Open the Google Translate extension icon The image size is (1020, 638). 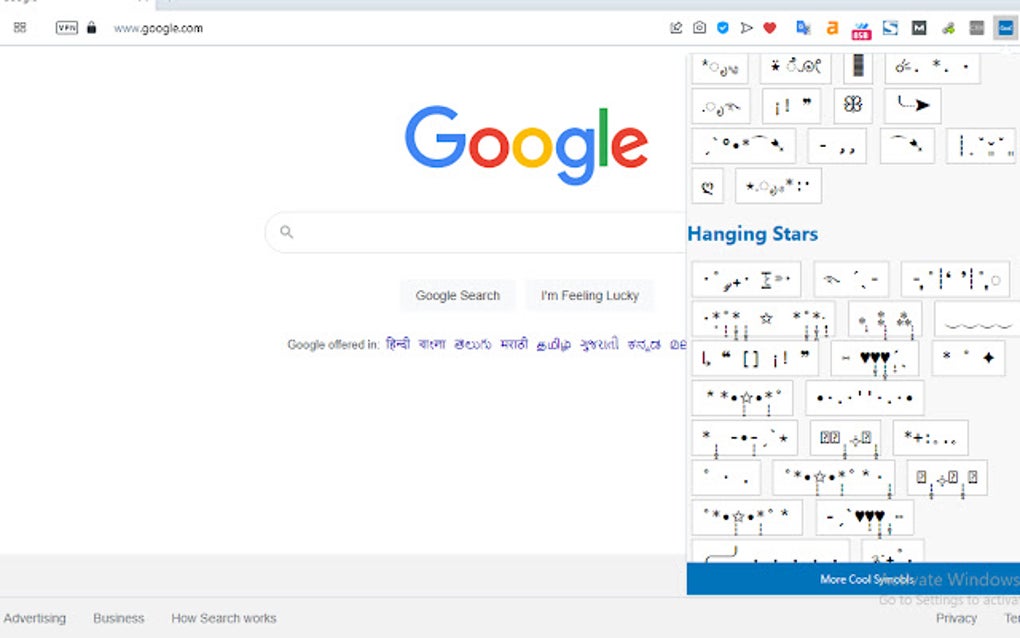pos(803,28)
